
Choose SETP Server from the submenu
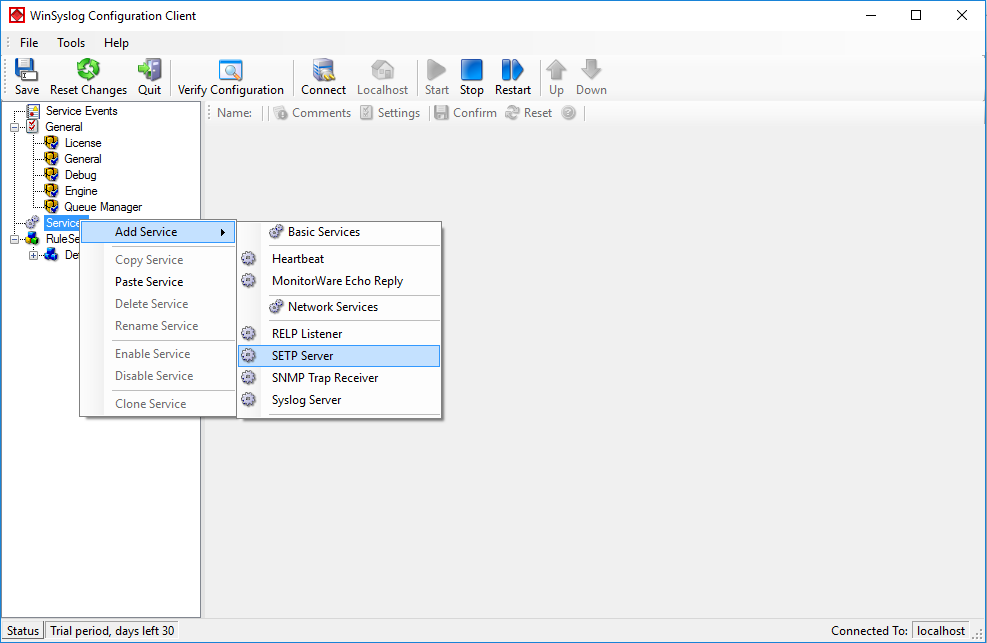(303, 356)
